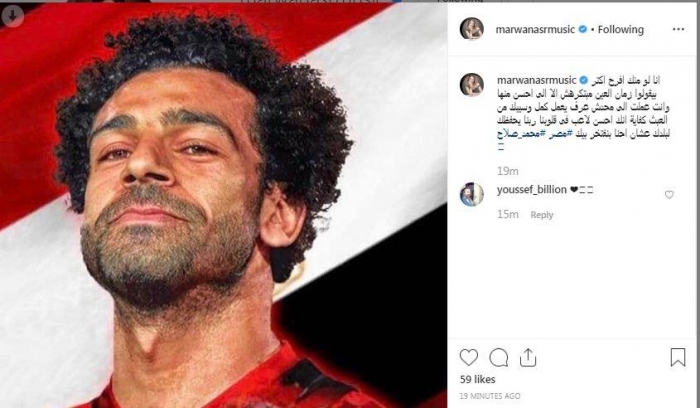View the 59 likes list
Image resolution: width=700 pixels, height=408 pixels.
478,379
